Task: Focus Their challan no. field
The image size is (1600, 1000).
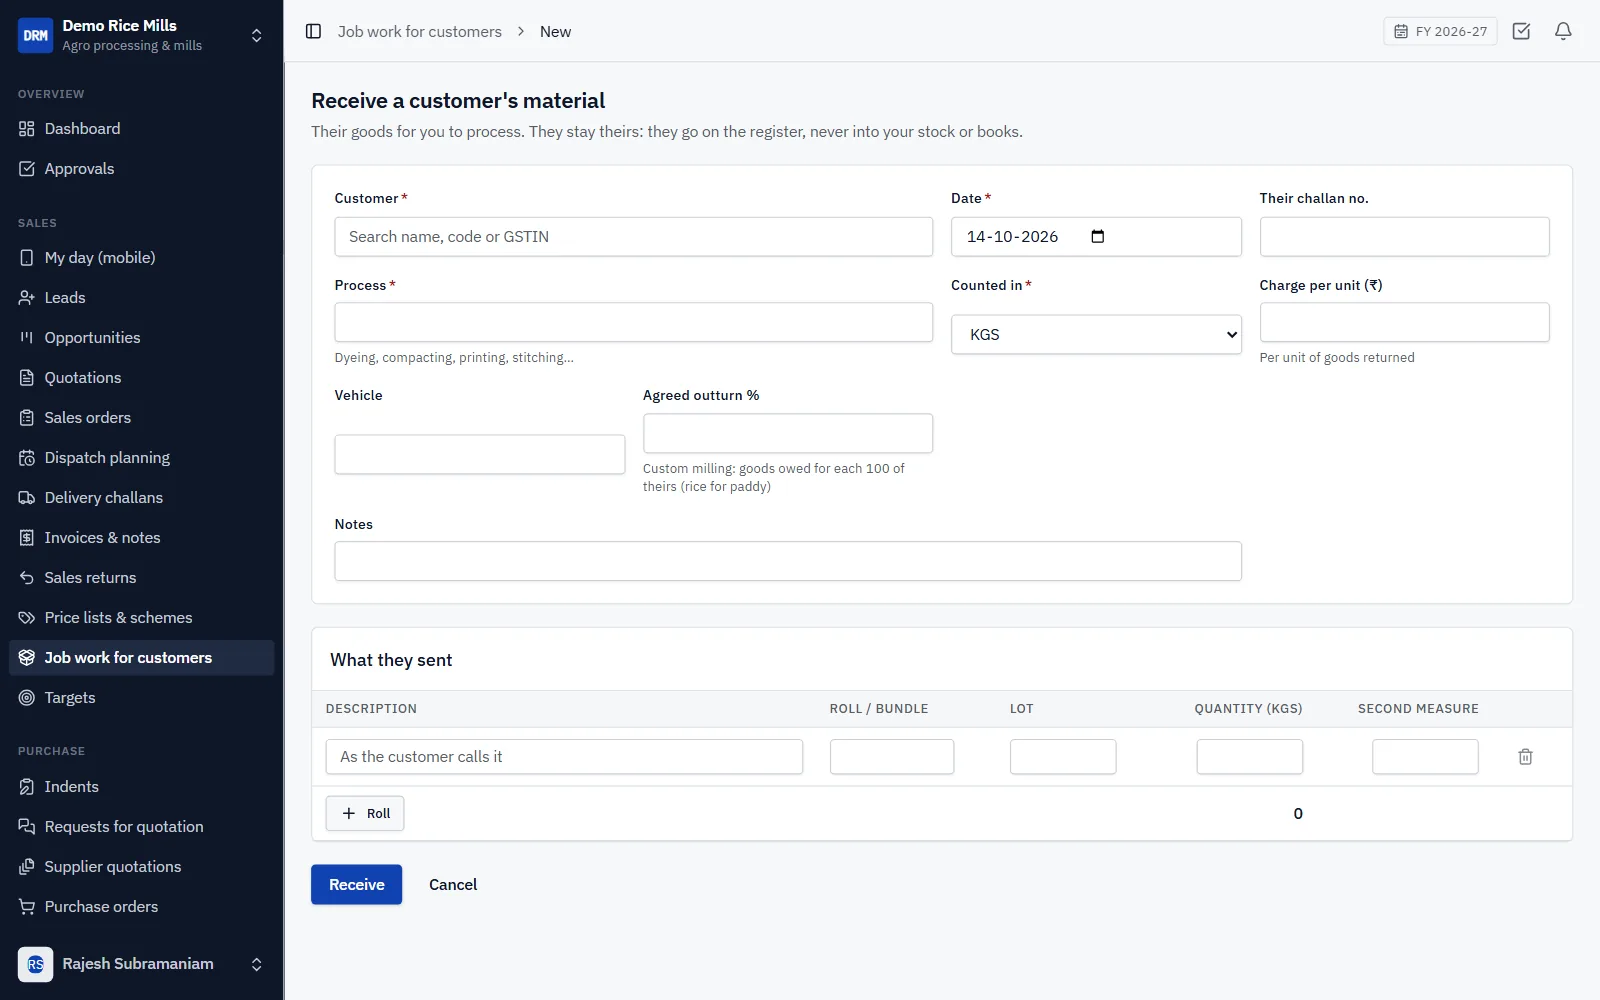Action: coord(1404,237)
